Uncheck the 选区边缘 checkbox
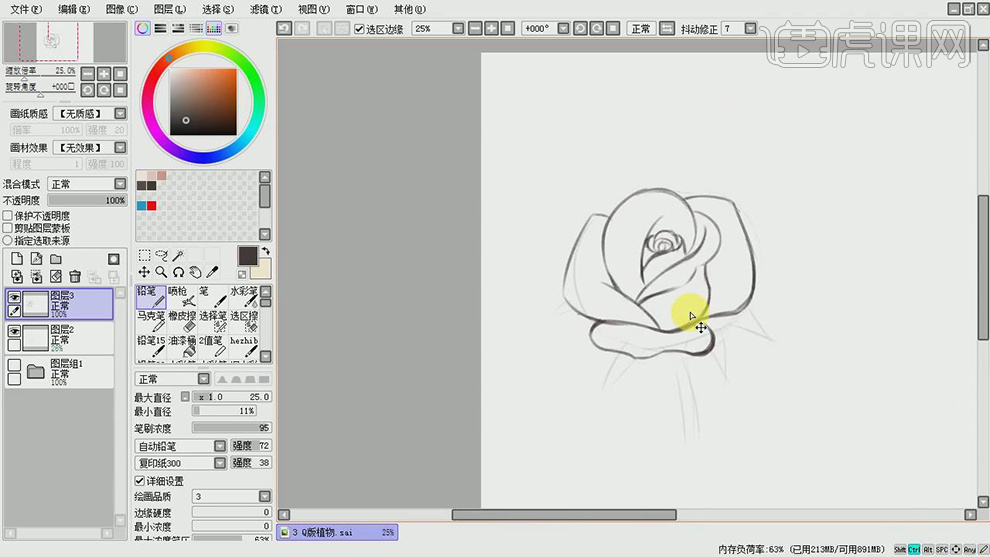990x557 pixels. click(360, 29)
